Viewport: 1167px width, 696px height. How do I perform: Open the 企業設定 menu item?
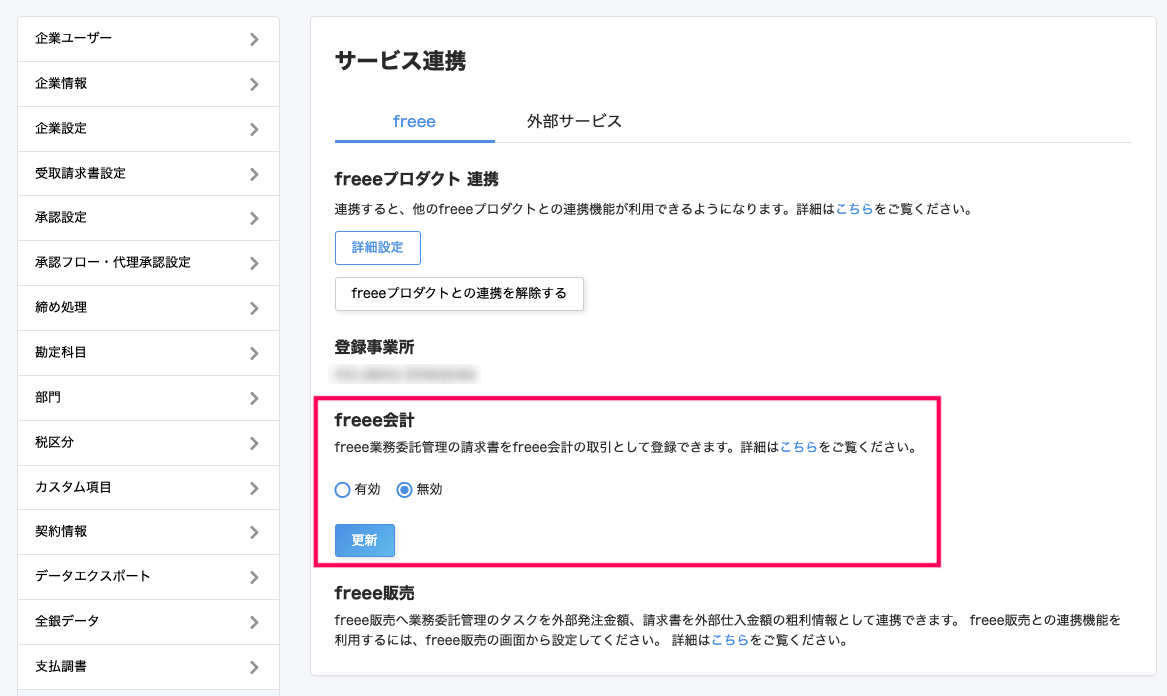(x=148, y=129)
